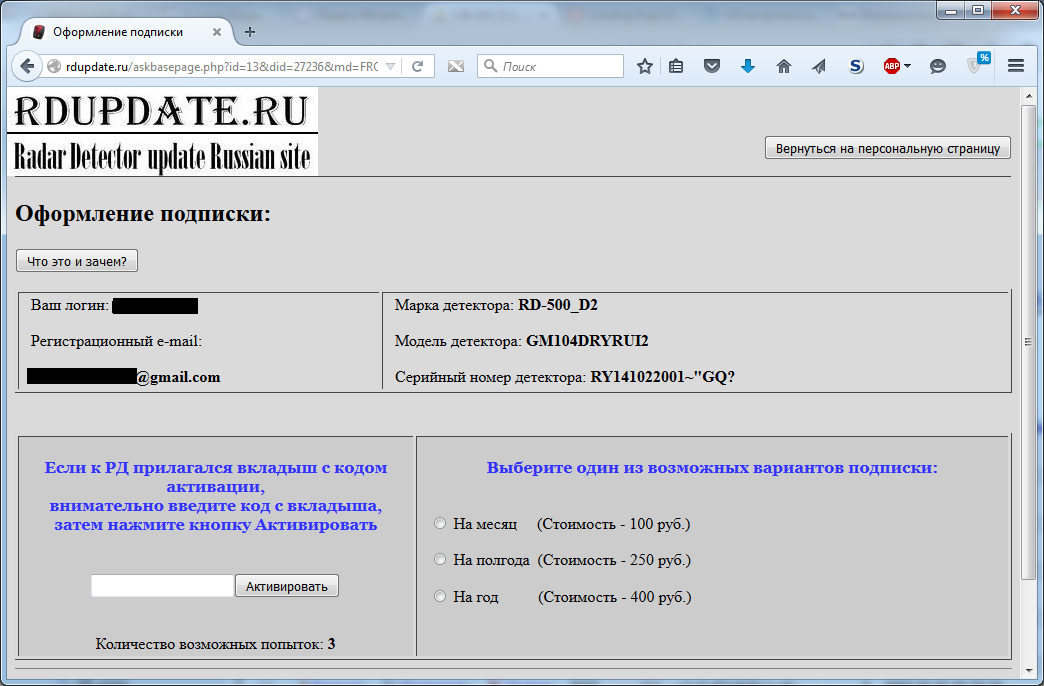Open the Adblock Plus dropdown arrow
Screen dimensions: 1044x686
click(x=908, y=66)
